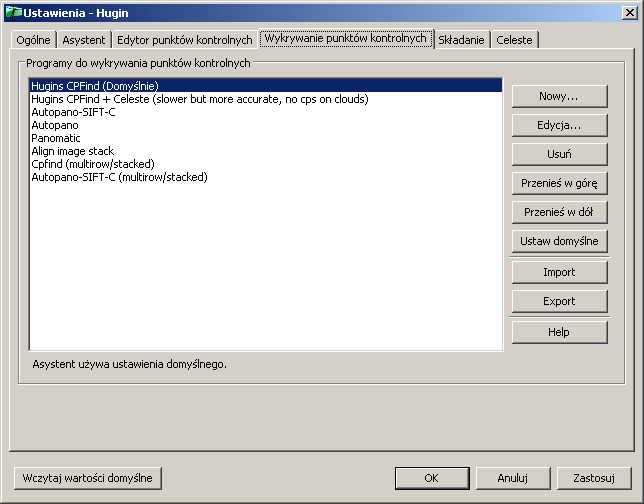Switch to the Ogólne tab
The width and height of the screenshot is (644, 504).
click(34, 40)
